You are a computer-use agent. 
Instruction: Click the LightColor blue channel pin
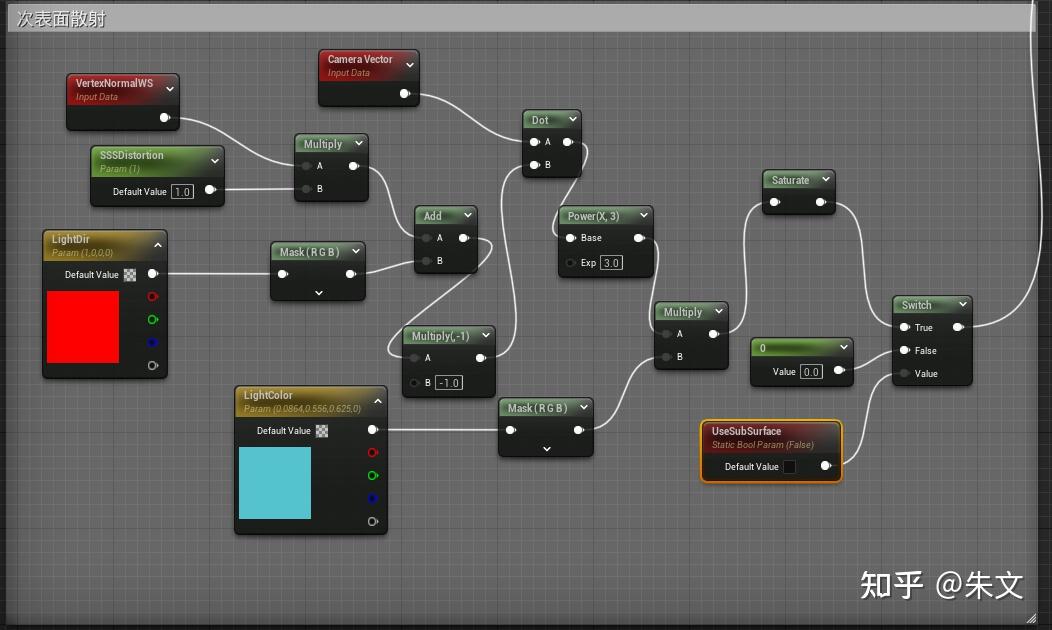pos(372,498)
